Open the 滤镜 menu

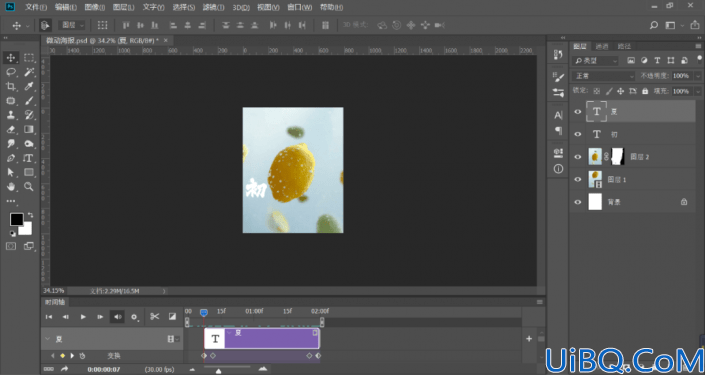pos(213,7)
